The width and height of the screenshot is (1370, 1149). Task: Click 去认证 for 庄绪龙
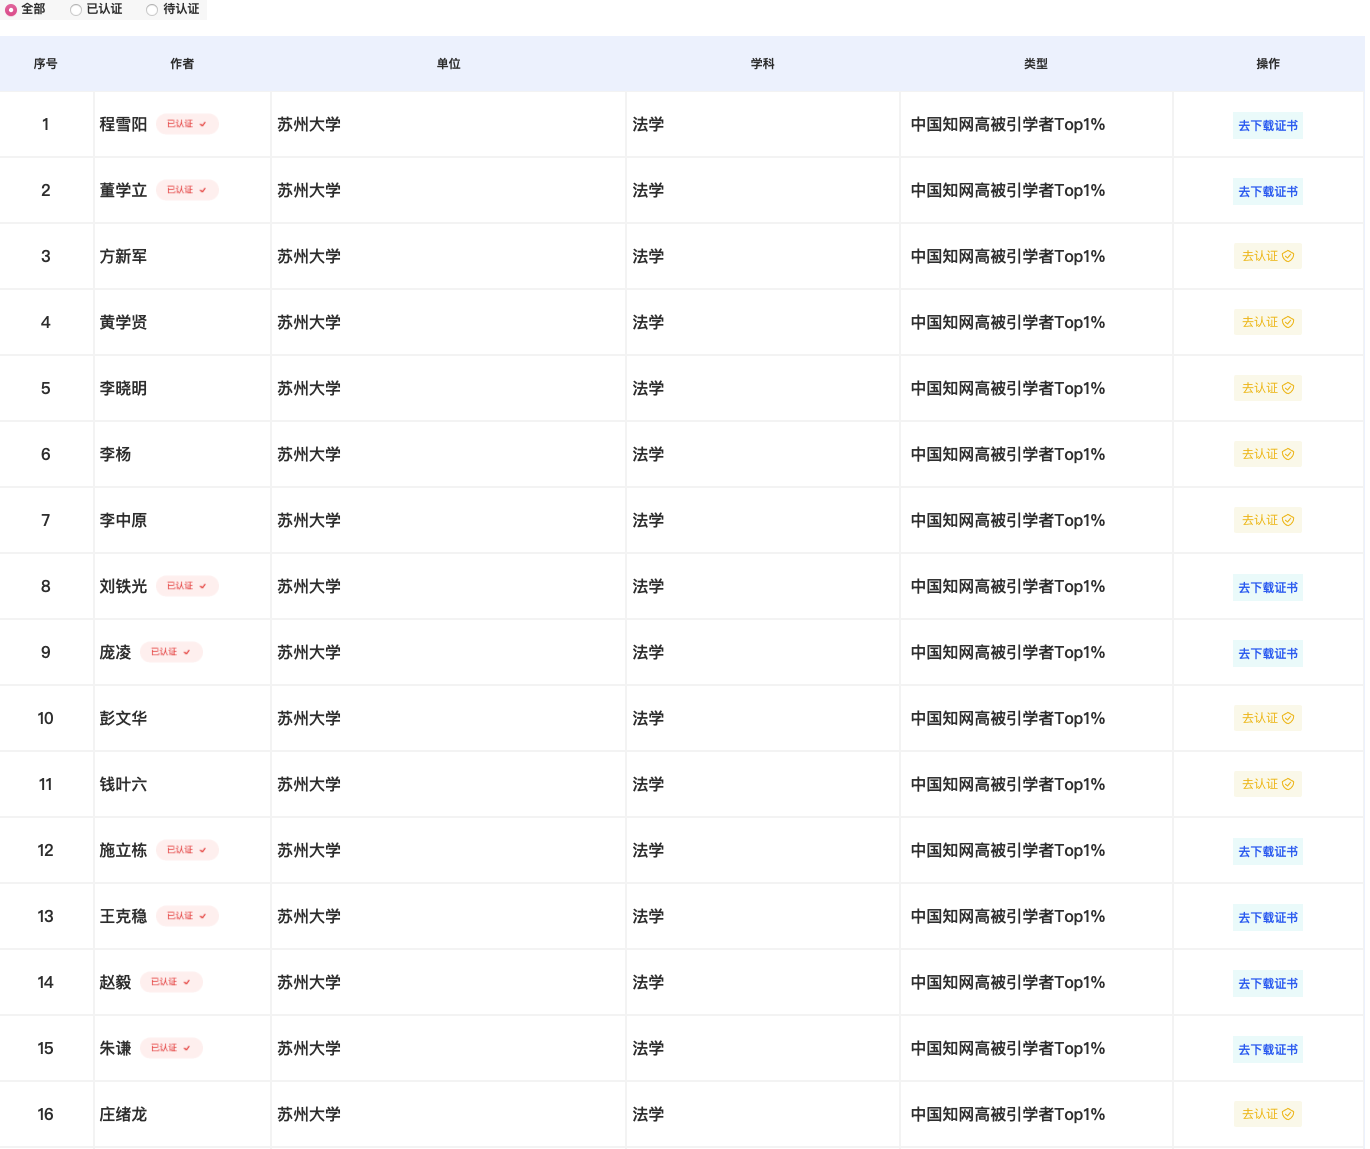[1267, 1115]
